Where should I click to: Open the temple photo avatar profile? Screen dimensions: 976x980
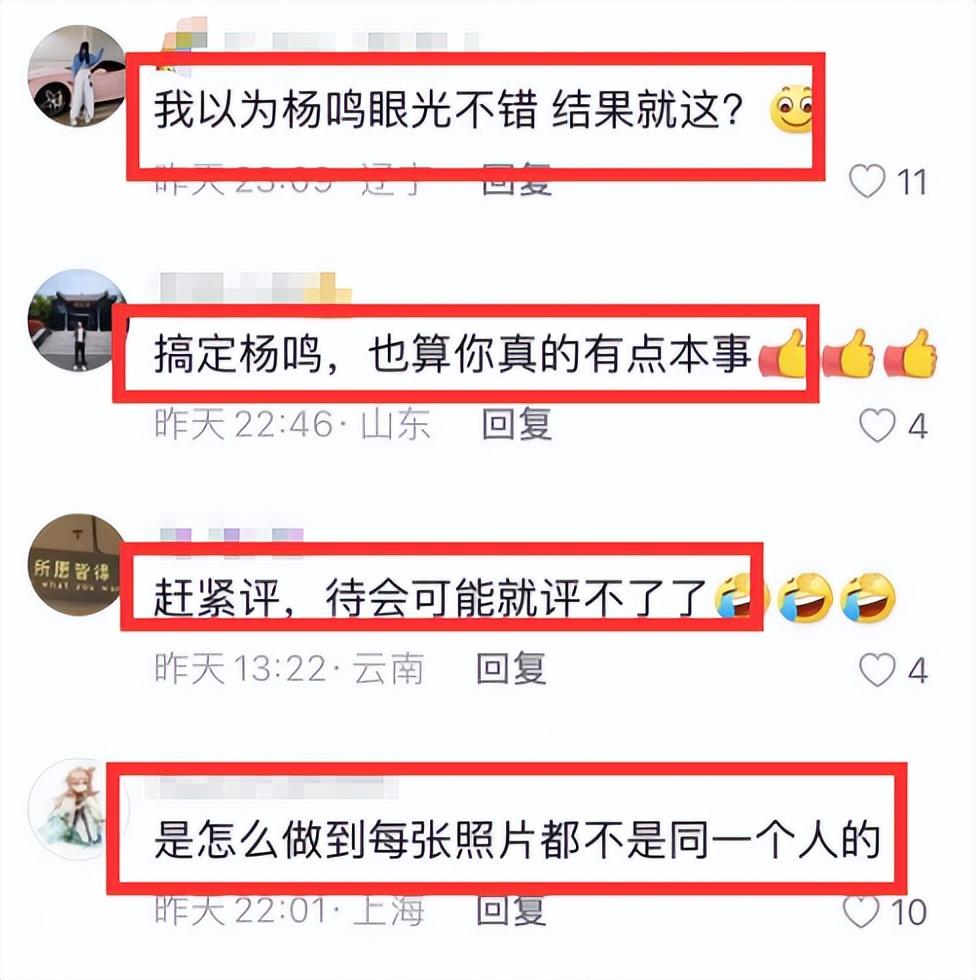[77, 320]
